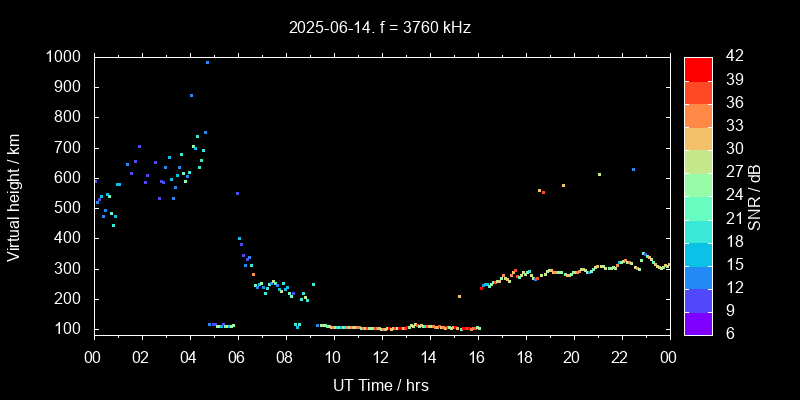
Task: Click the 'UT Time / hrs' axis label
Action: click(x=380, y=384)
